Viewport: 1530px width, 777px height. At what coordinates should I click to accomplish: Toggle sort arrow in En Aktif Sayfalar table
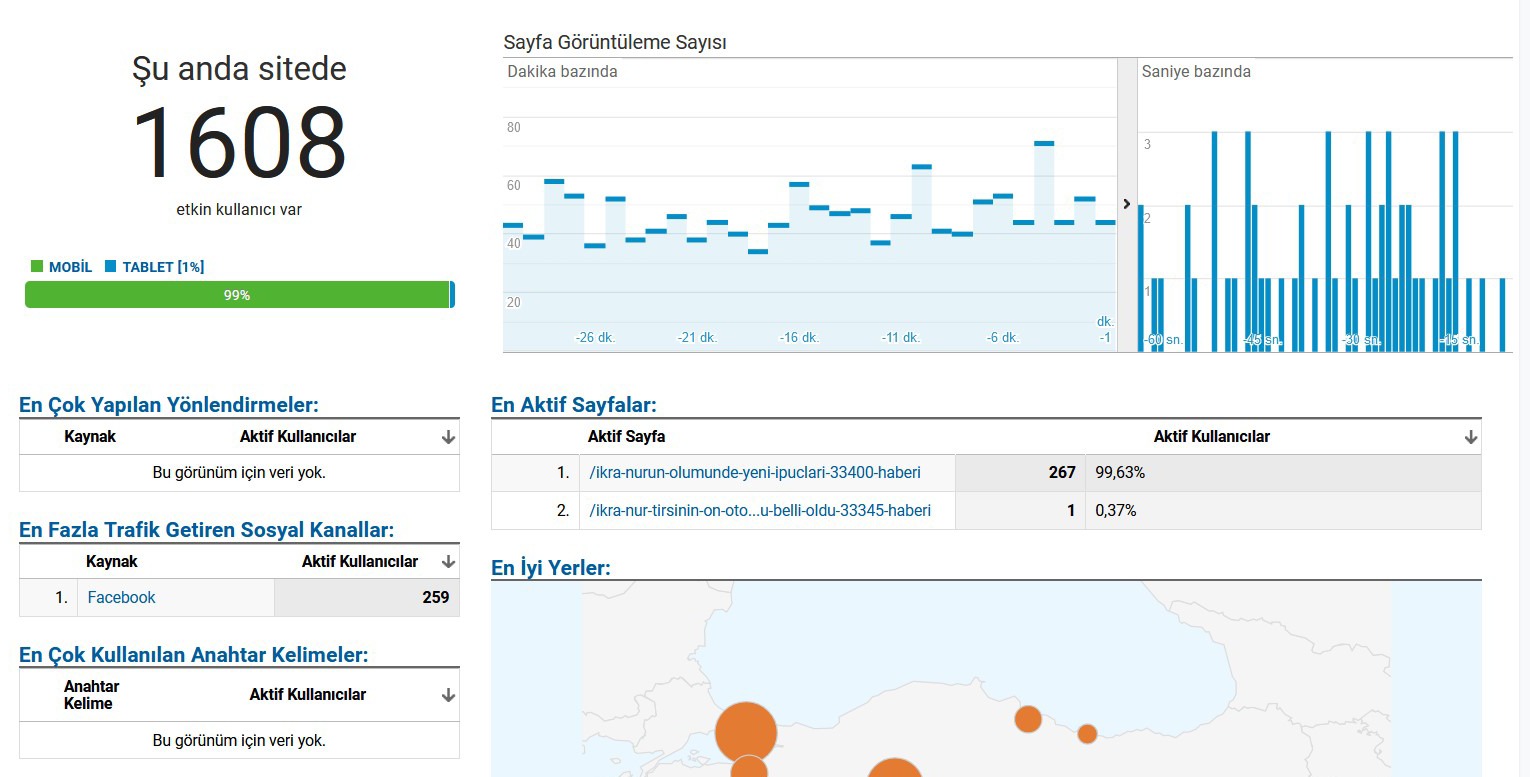point(1470,437)
